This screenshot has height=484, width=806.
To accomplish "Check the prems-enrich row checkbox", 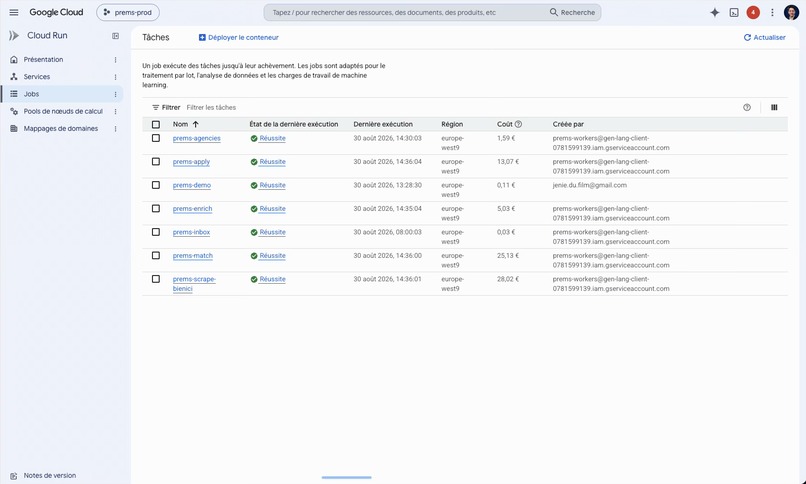I will coord(156,209).
